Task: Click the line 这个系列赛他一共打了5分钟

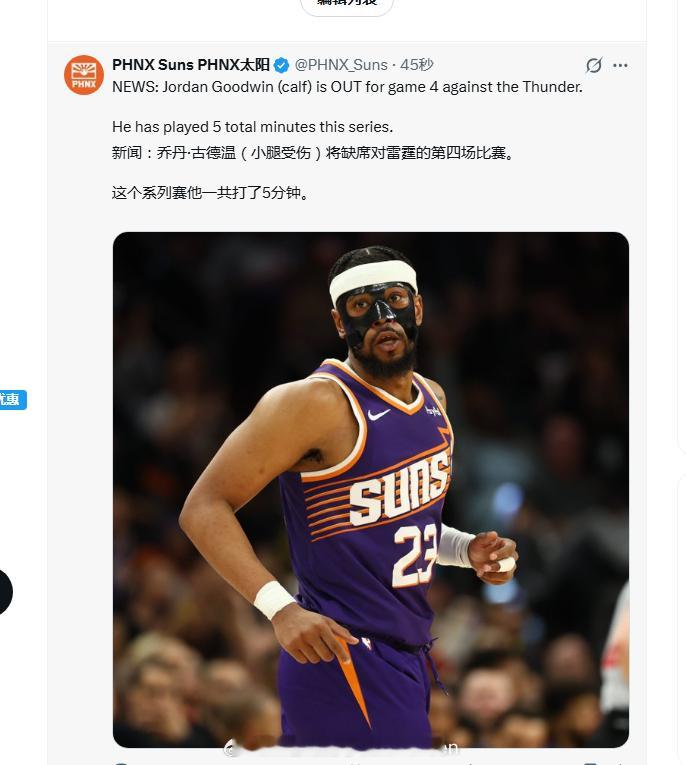Action: [x=210, y=193]
